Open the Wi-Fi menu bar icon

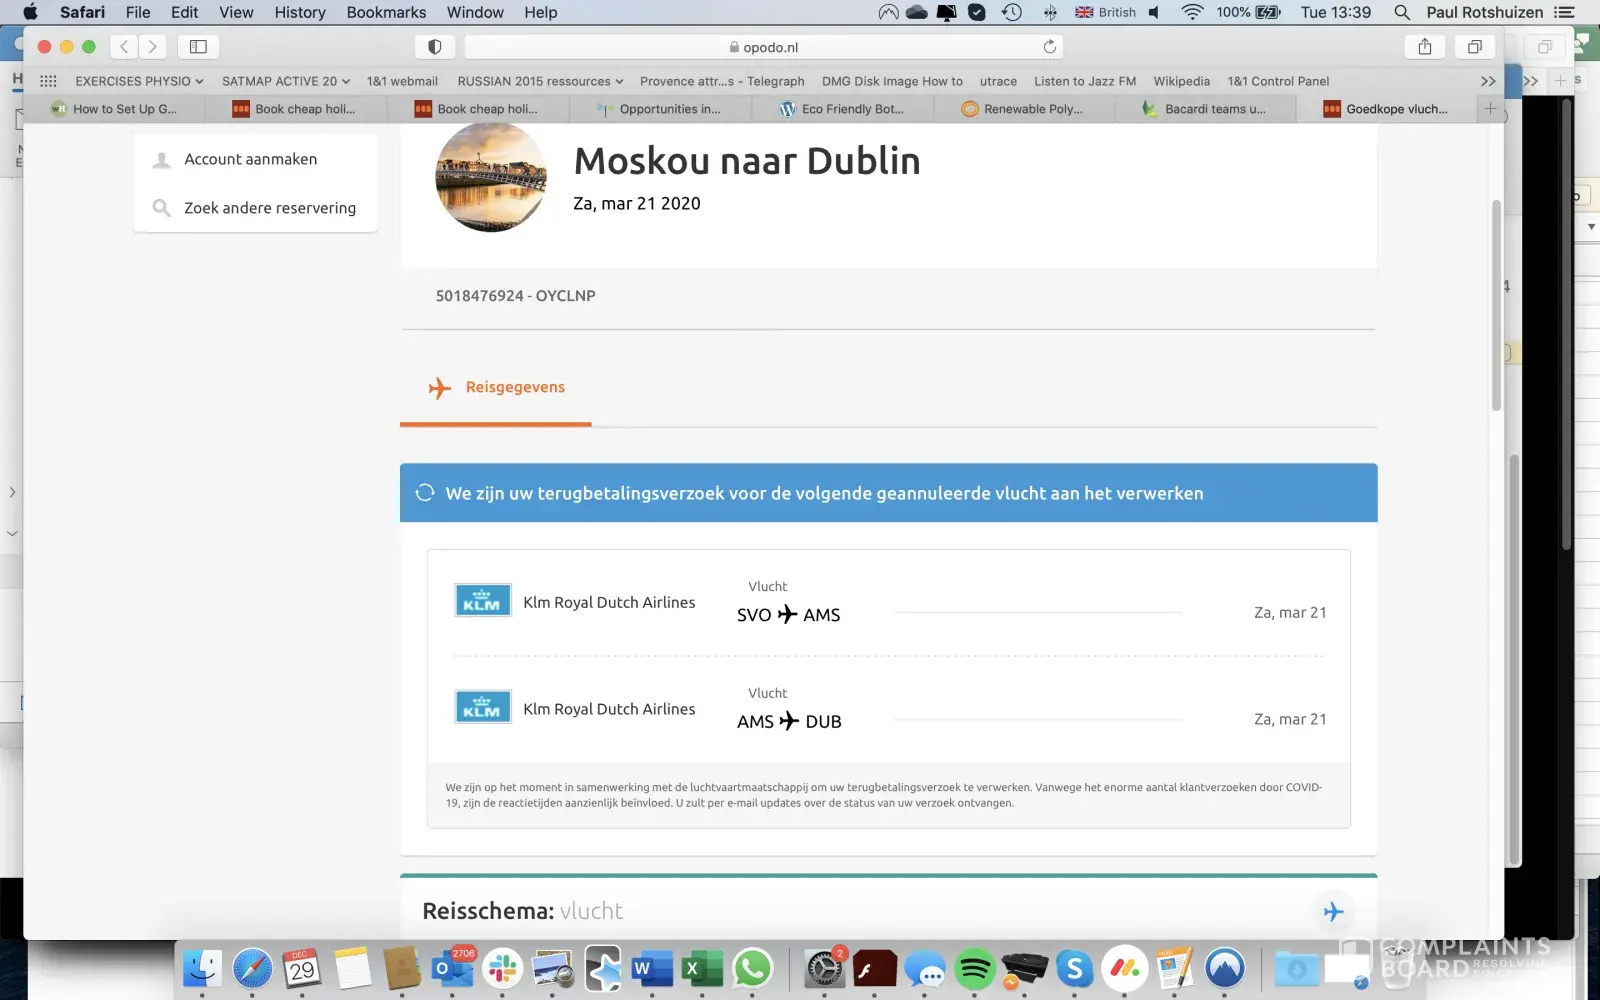[1192, 12]
